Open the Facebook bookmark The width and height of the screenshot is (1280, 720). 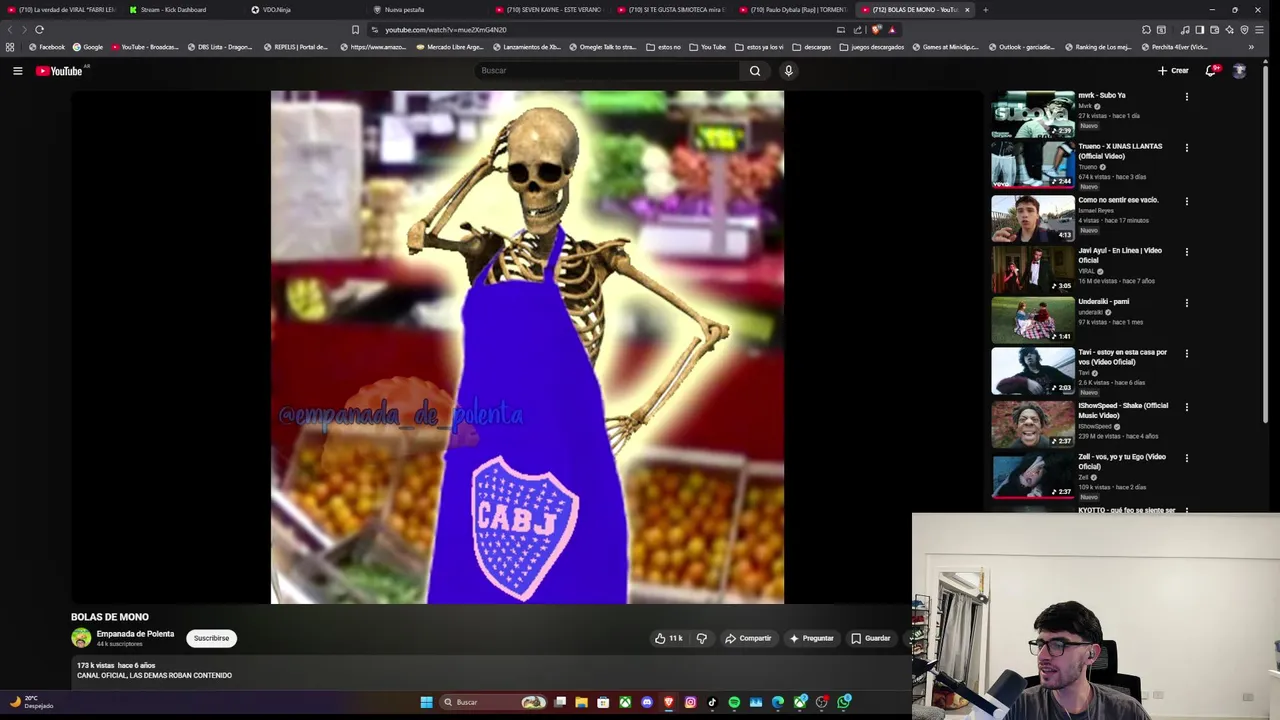(x=47, y=47)
